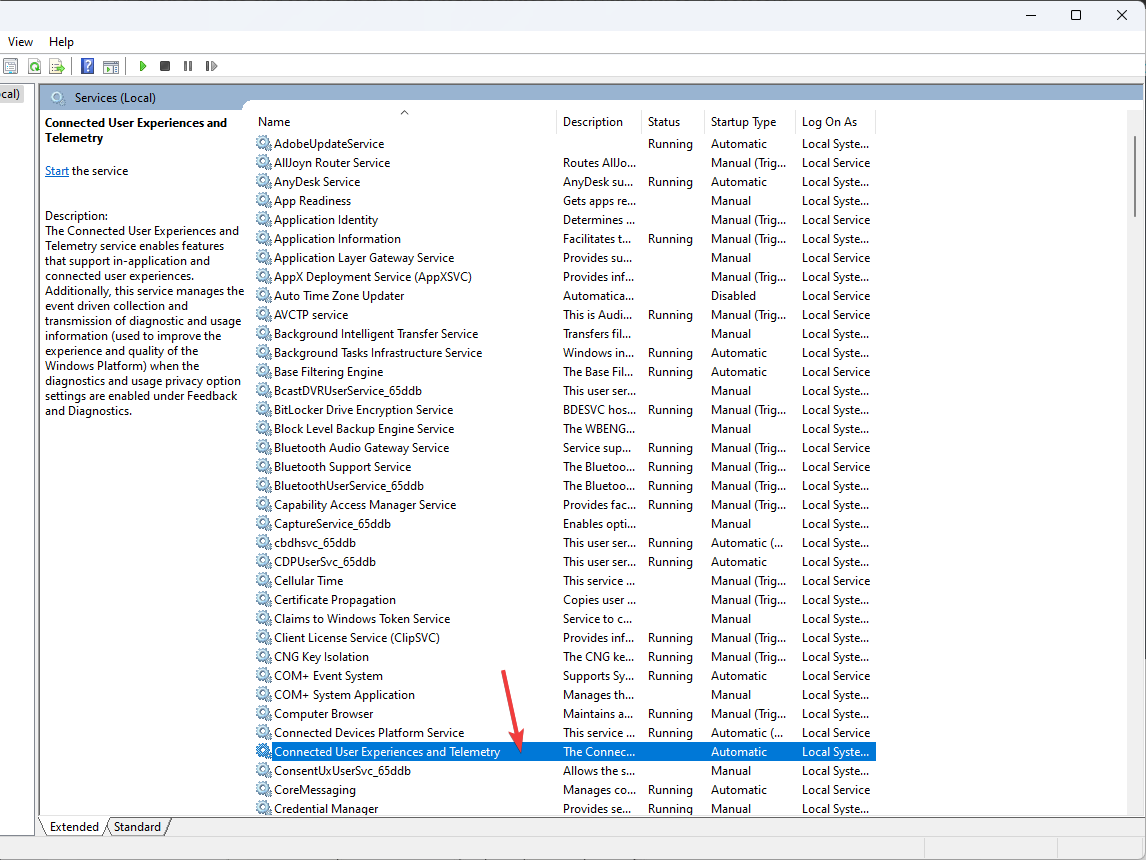Click the gear icon next to CoreMessaging
Image resolution: width=1146 pixels, height=860 pixels.
[264, 789]
